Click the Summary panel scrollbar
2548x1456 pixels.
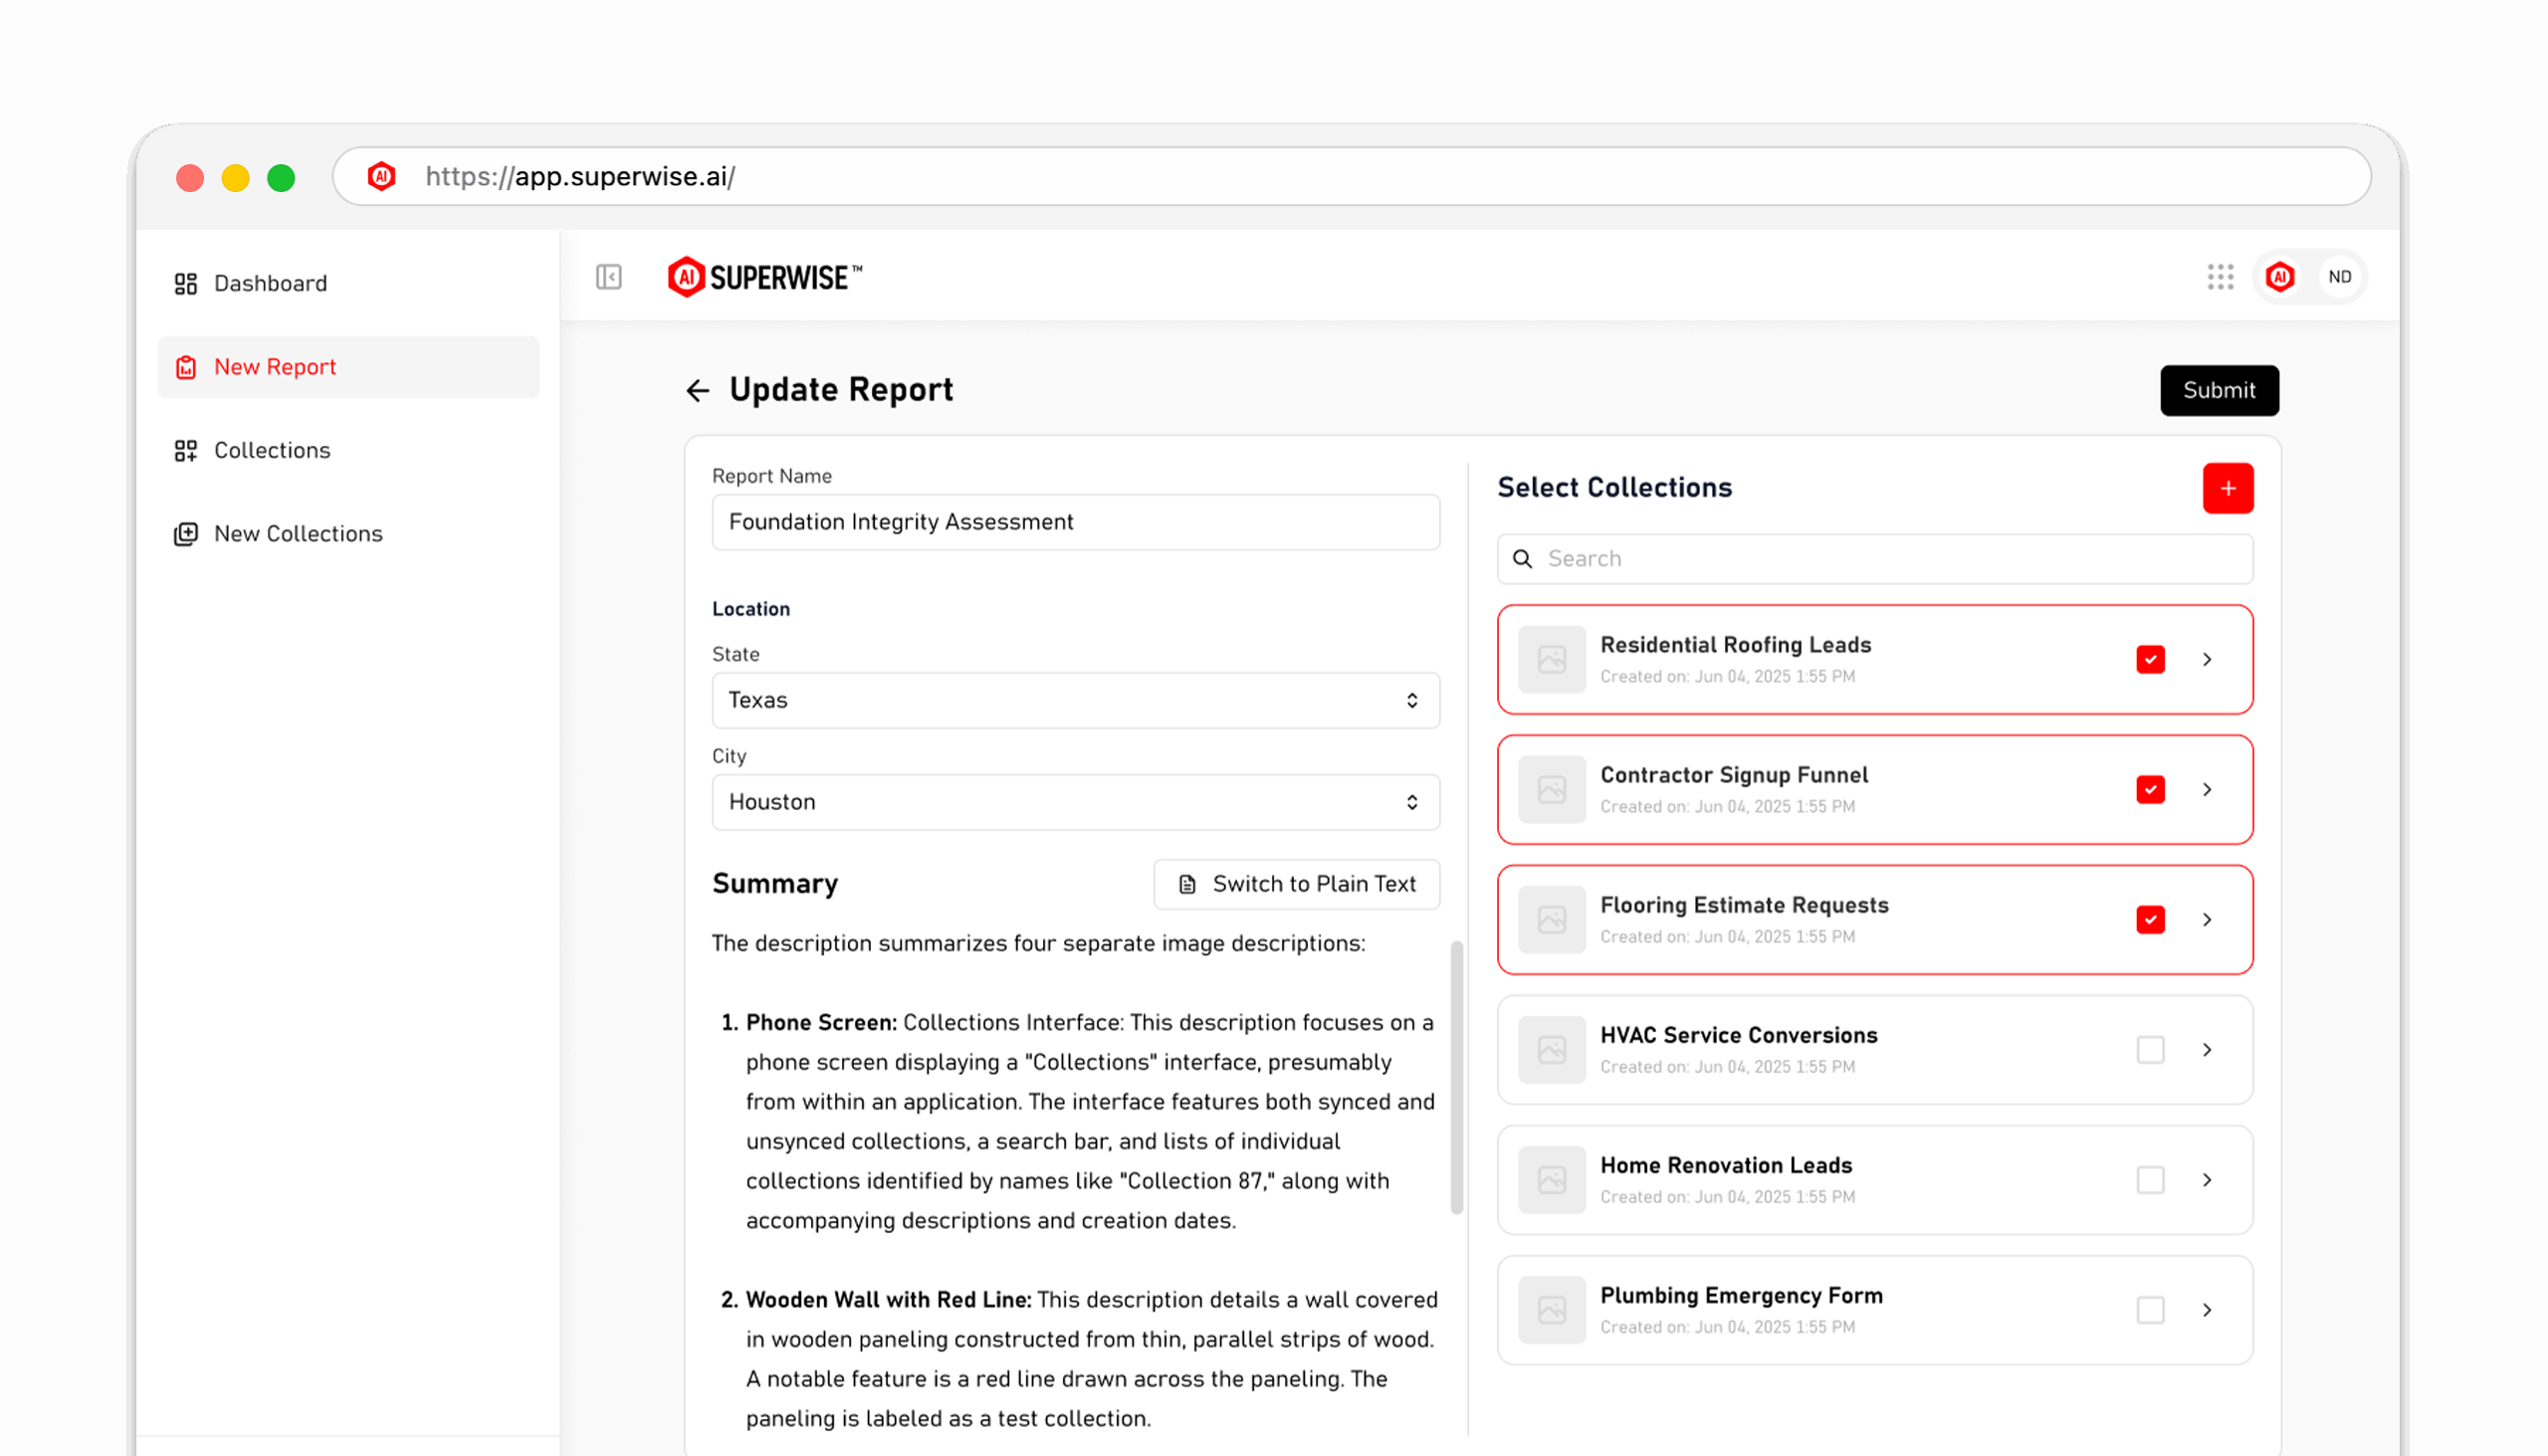[1456, 1078]
